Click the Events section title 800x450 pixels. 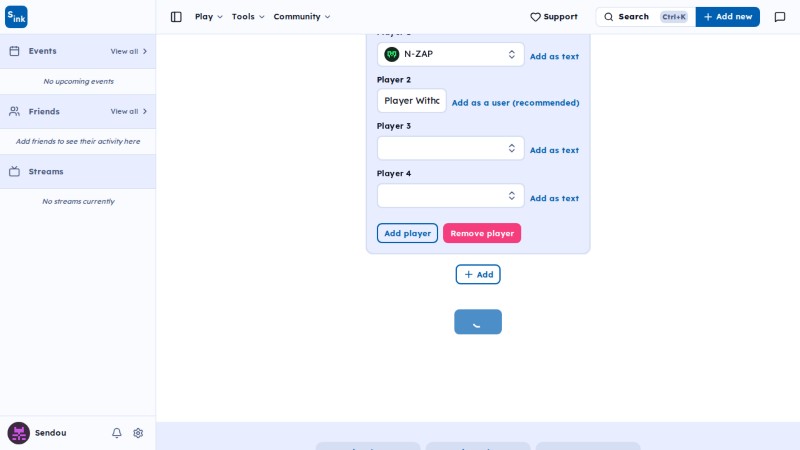coord(42,51)
